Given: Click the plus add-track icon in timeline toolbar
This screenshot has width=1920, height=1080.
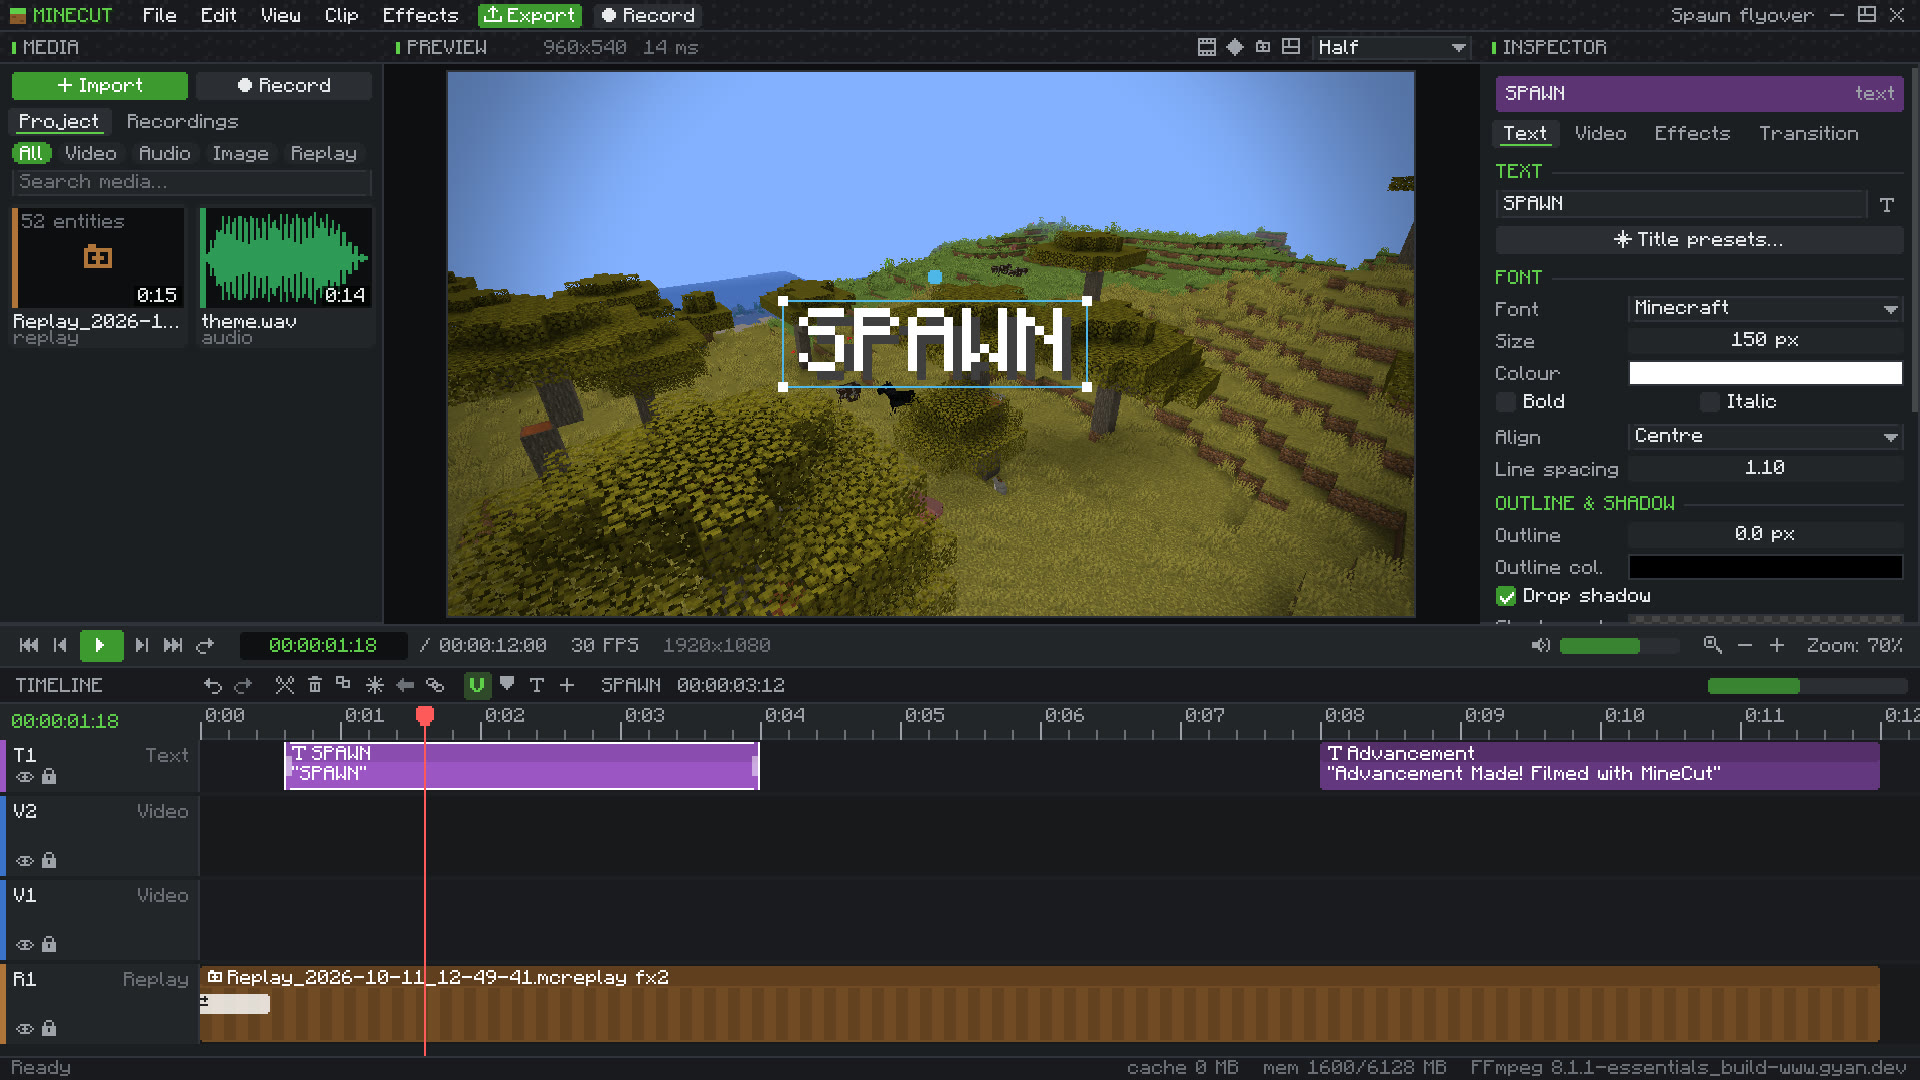Looking at the screenshot, I should [567, 685].
